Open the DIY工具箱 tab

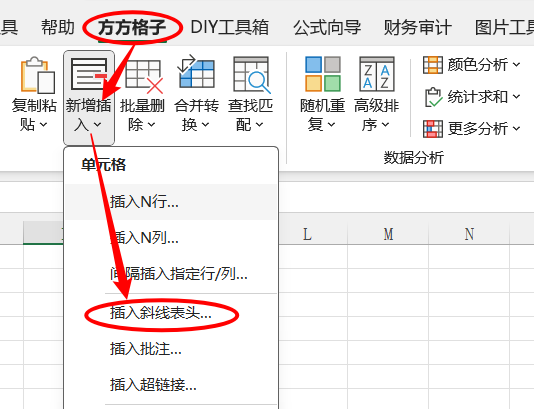[230, 27]
